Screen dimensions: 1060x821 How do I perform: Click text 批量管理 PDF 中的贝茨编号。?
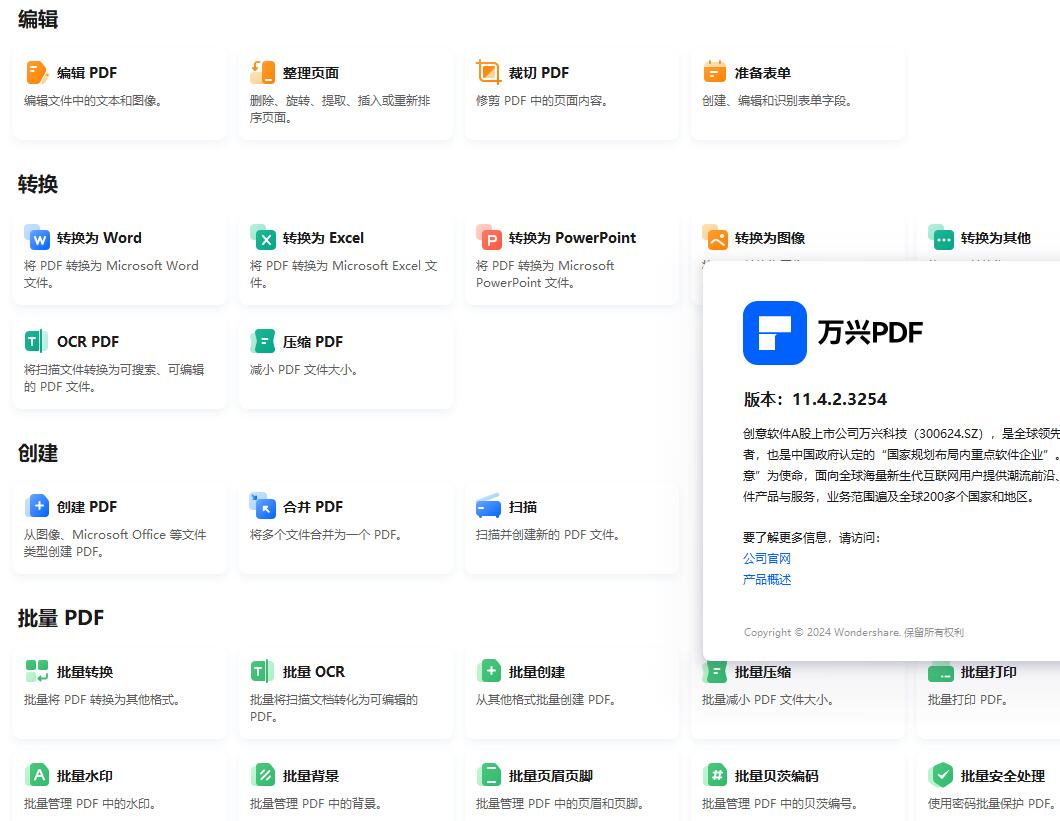point(779,804)
